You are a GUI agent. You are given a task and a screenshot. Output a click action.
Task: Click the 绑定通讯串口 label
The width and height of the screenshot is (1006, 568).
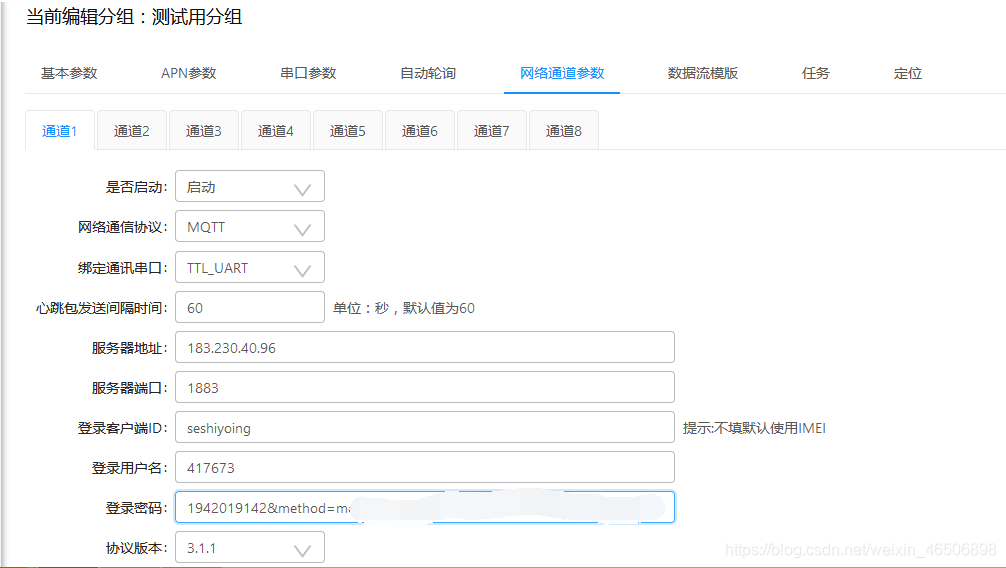(123, 268)
